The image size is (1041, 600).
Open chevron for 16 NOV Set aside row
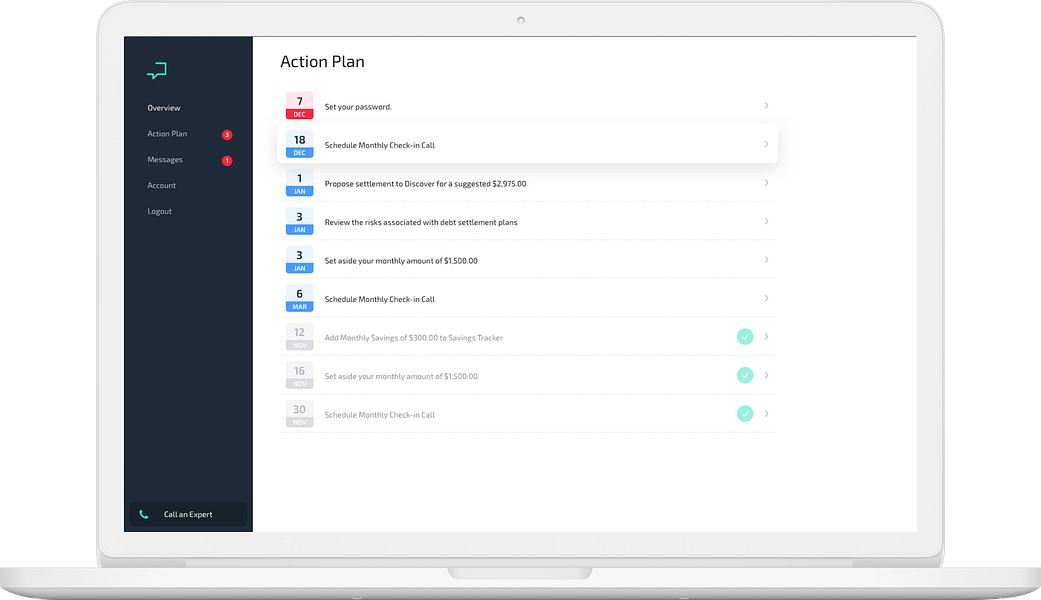(x=766, y=375)
